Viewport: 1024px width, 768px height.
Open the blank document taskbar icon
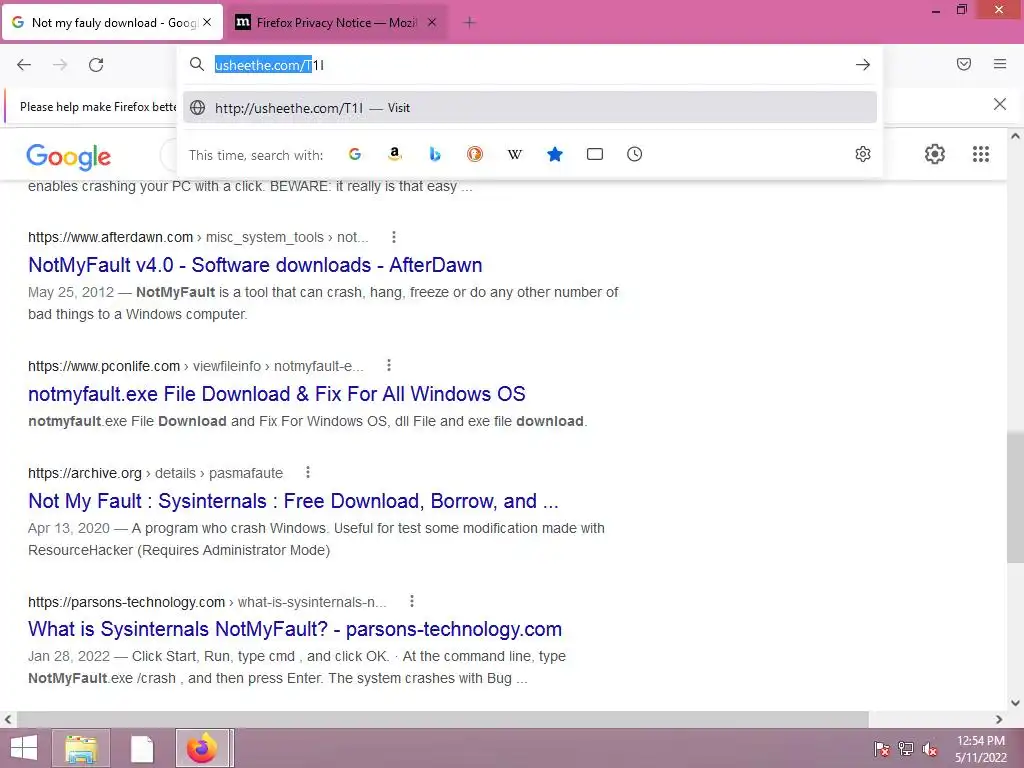coord(142,748)
